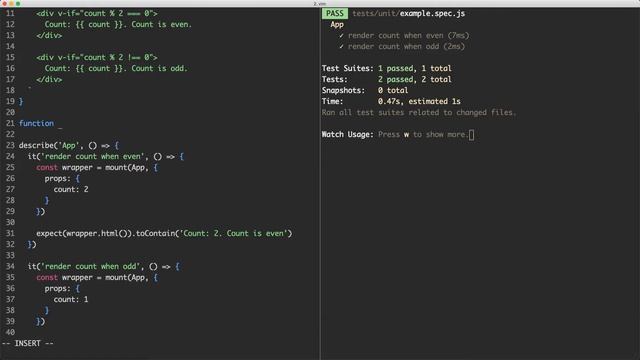Image resolution: width=640 pixels, height=360 pixels.
Task: Click the closing </div> on line 17
Action: [49, 79]
